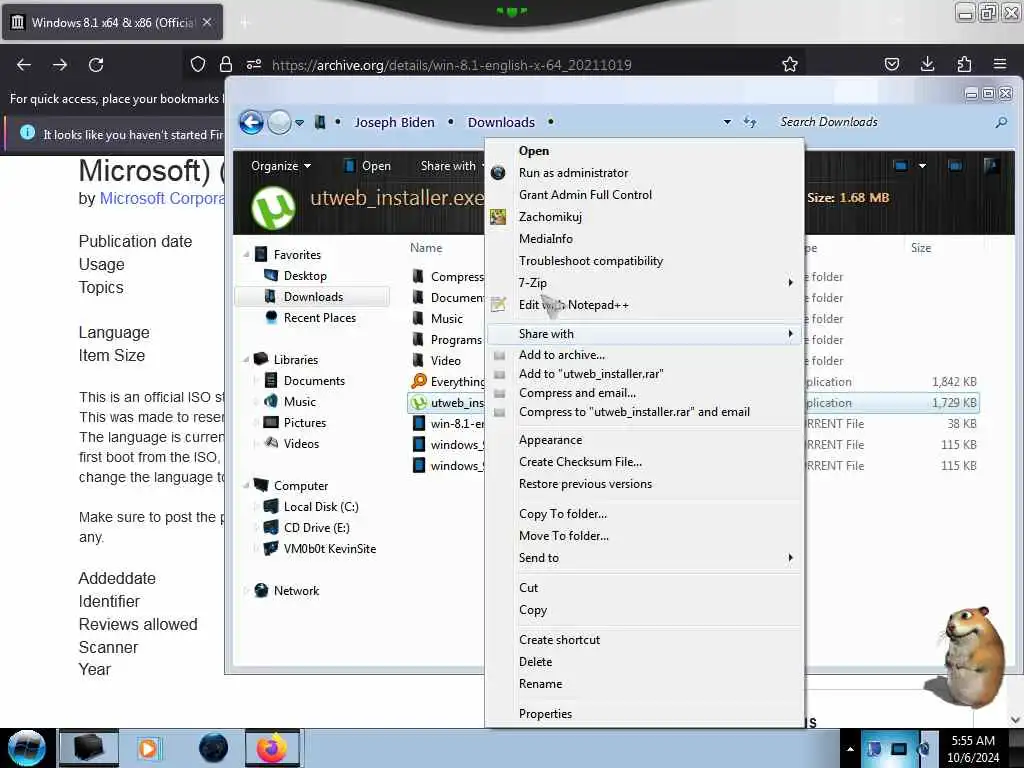Click the preview pane toggle icon
Image resolution: width=1024 pixels, height=768 pixels.
[955, 166]
